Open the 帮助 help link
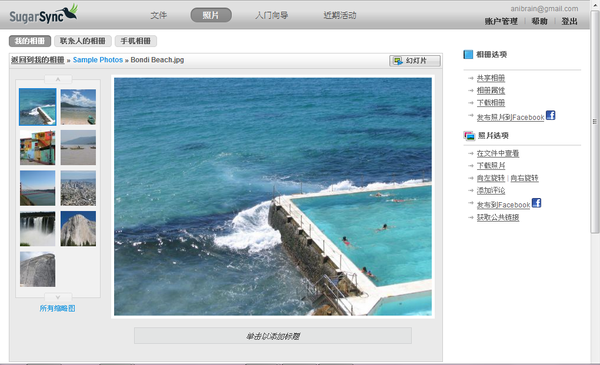 (x=540, y=21)
